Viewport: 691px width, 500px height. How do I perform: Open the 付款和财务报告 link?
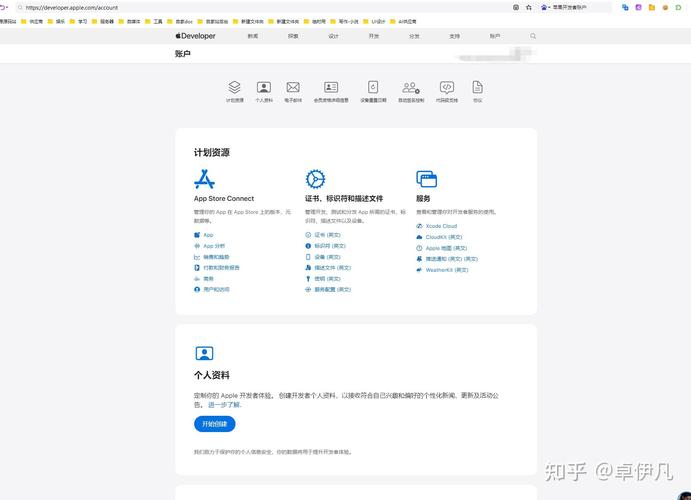221,267
